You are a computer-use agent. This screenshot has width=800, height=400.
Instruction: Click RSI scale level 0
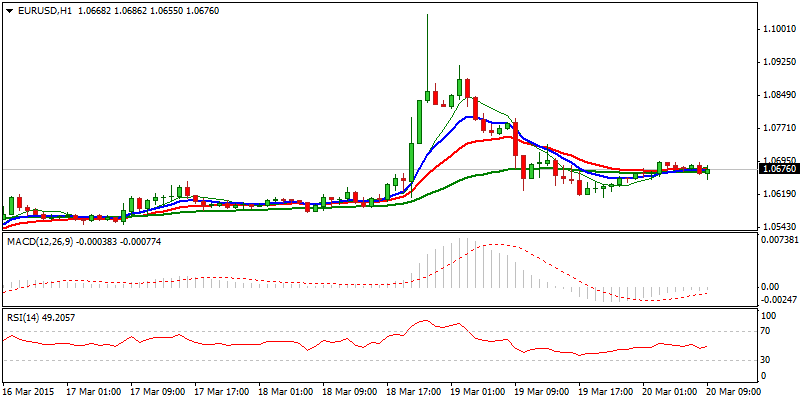click(x=764, y=376)
